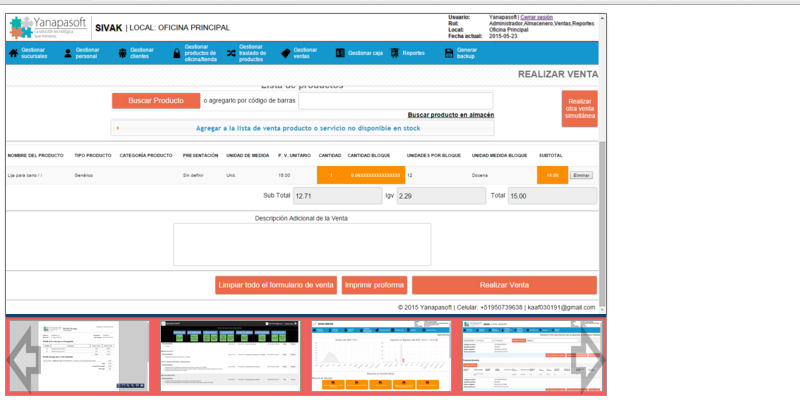800x400 pixels.
Task: Open Gestionar personal in the nav bar
Action: [84, 53]
